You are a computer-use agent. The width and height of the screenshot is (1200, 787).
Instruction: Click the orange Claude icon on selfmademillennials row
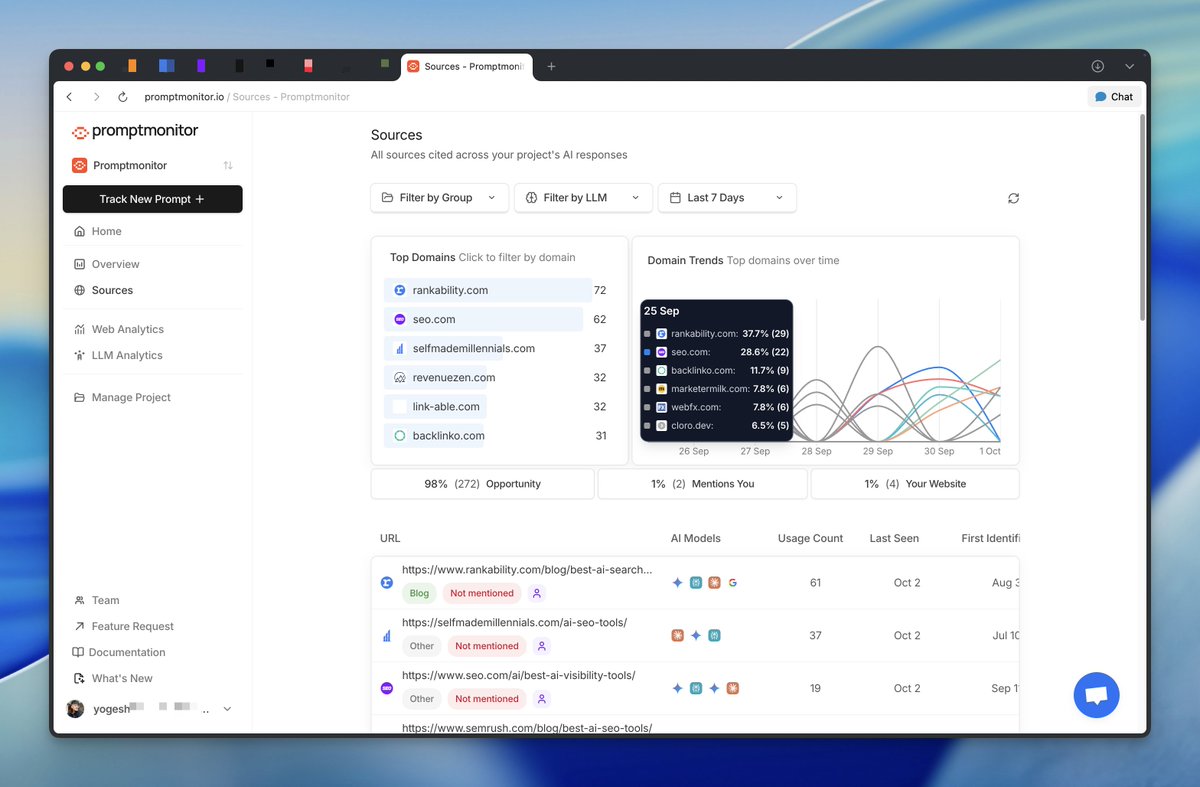pyautogui.click(x=677, y=635)
